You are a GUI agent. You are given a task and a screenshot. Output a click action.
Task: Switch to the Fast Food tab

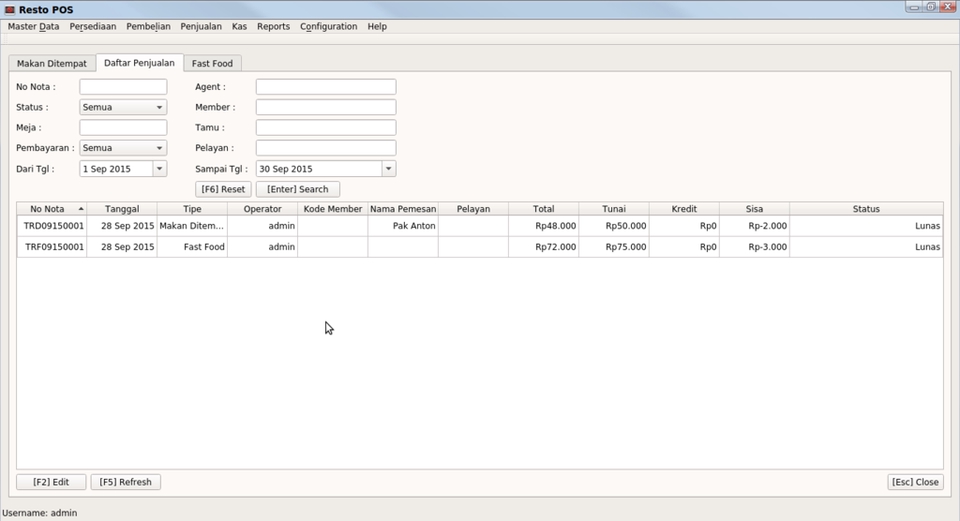[212, 63]
